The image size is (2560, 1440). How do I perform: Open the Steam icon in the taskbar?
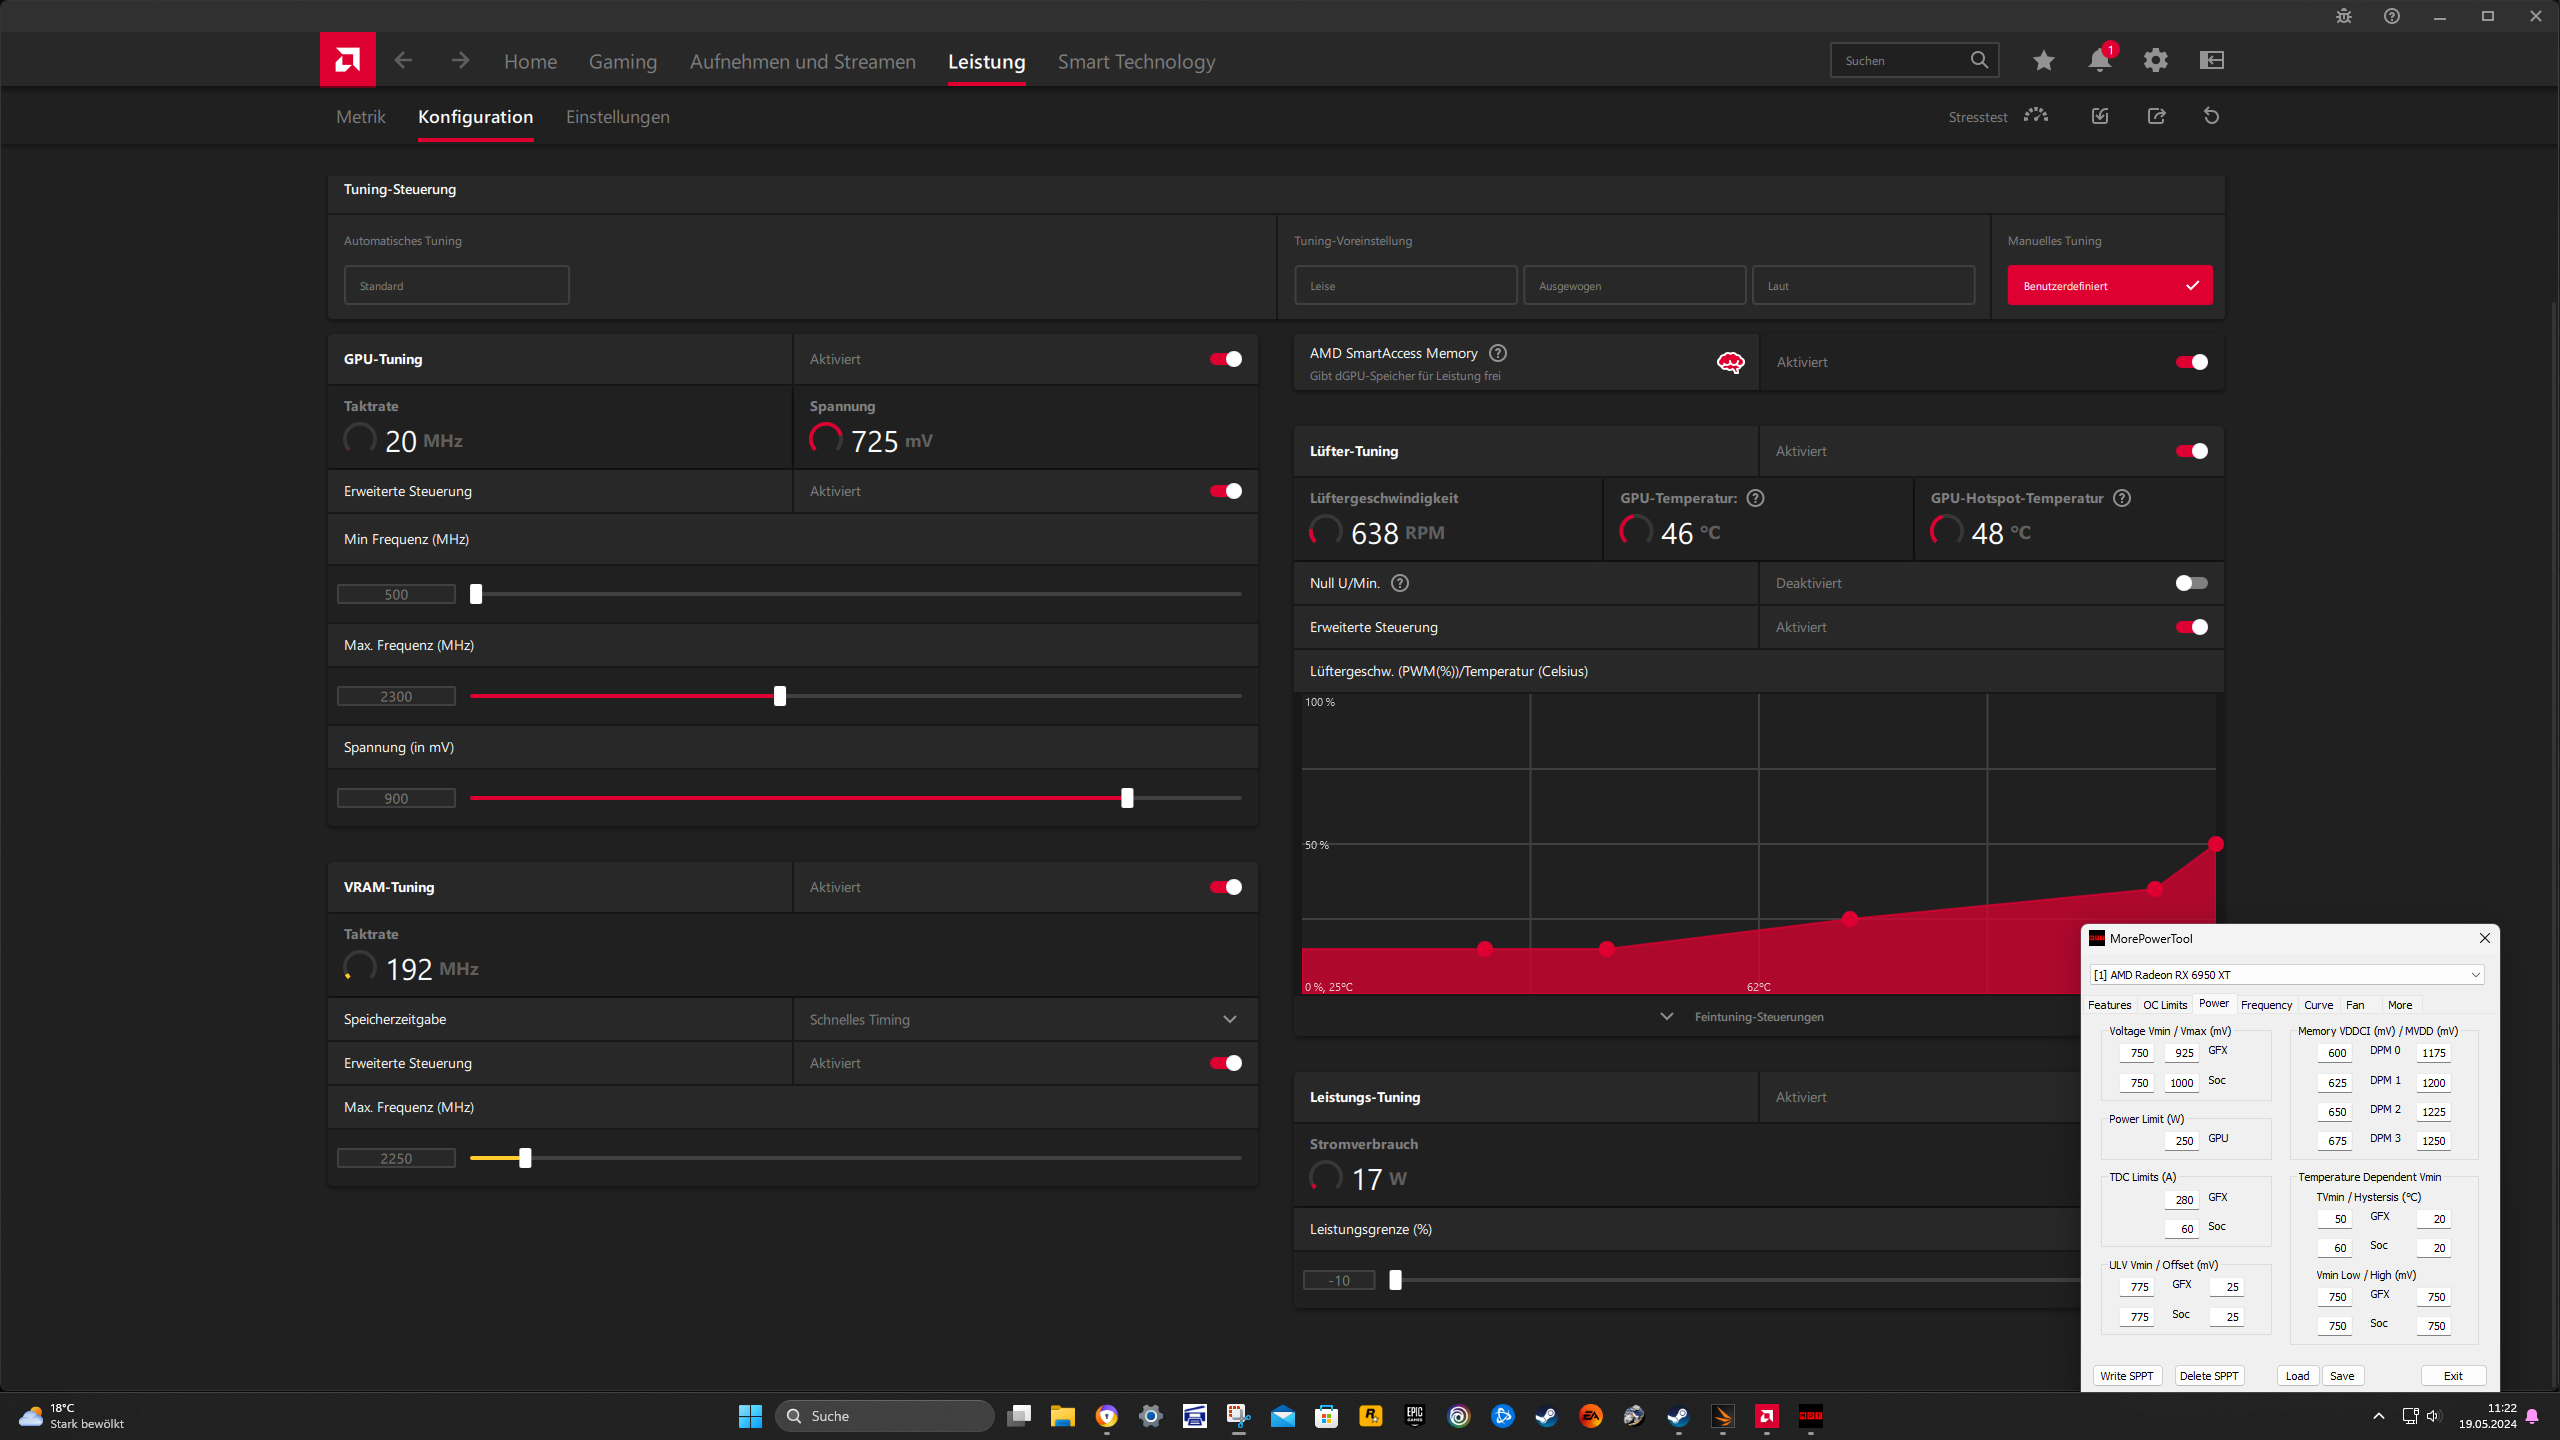click(x=1546, y=1416)
